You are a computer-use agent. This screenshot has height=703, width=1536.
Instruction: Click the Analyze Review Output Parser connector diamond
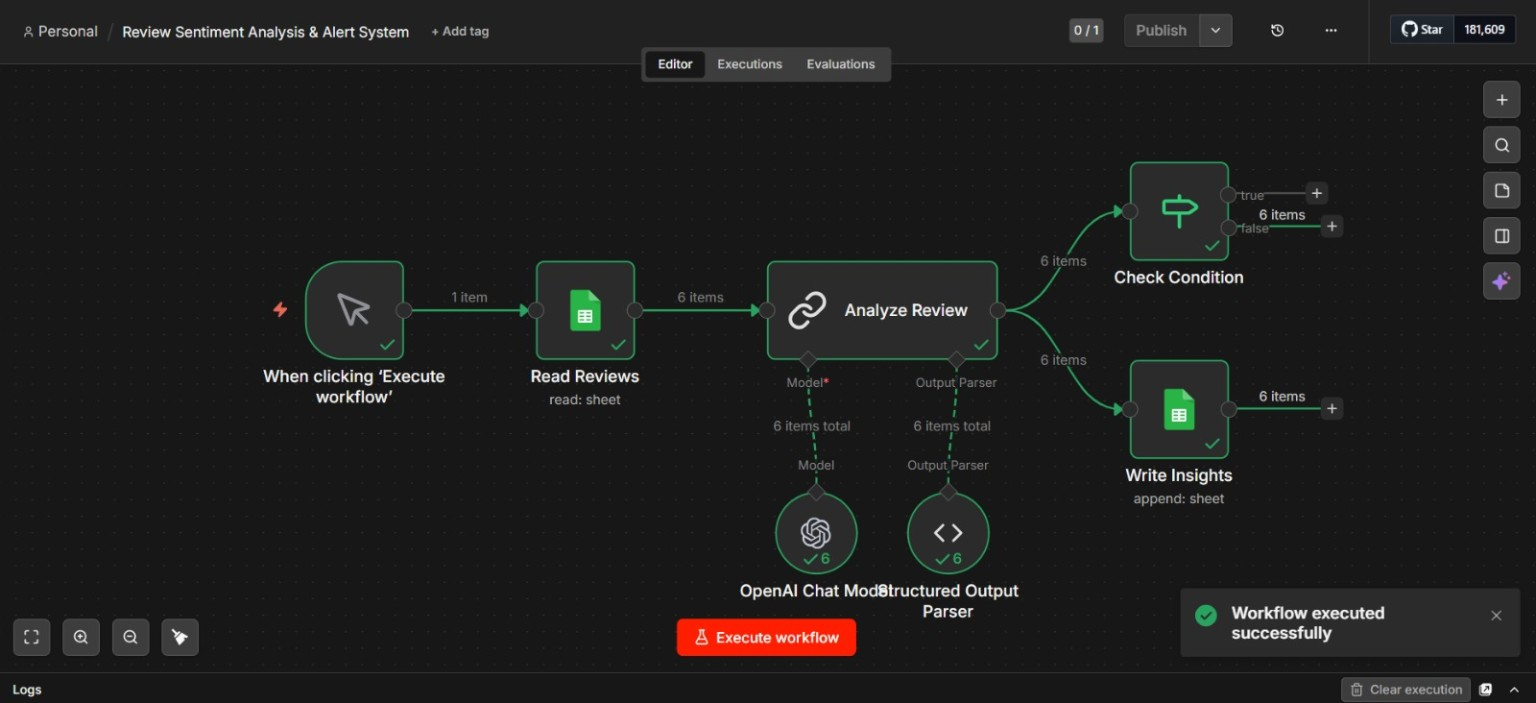[956, 359]
